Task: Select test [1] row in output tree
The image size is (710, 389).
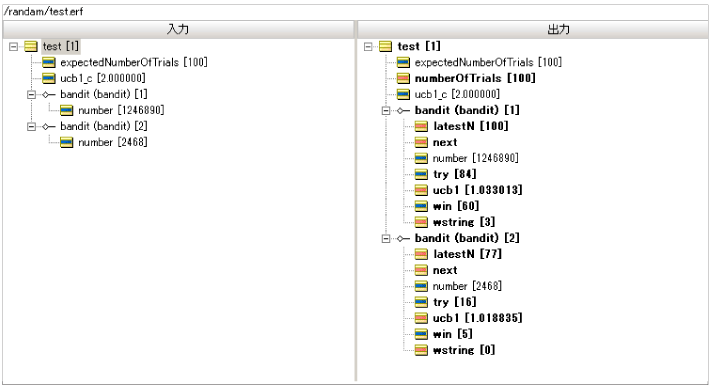Action: coord(419,46)
